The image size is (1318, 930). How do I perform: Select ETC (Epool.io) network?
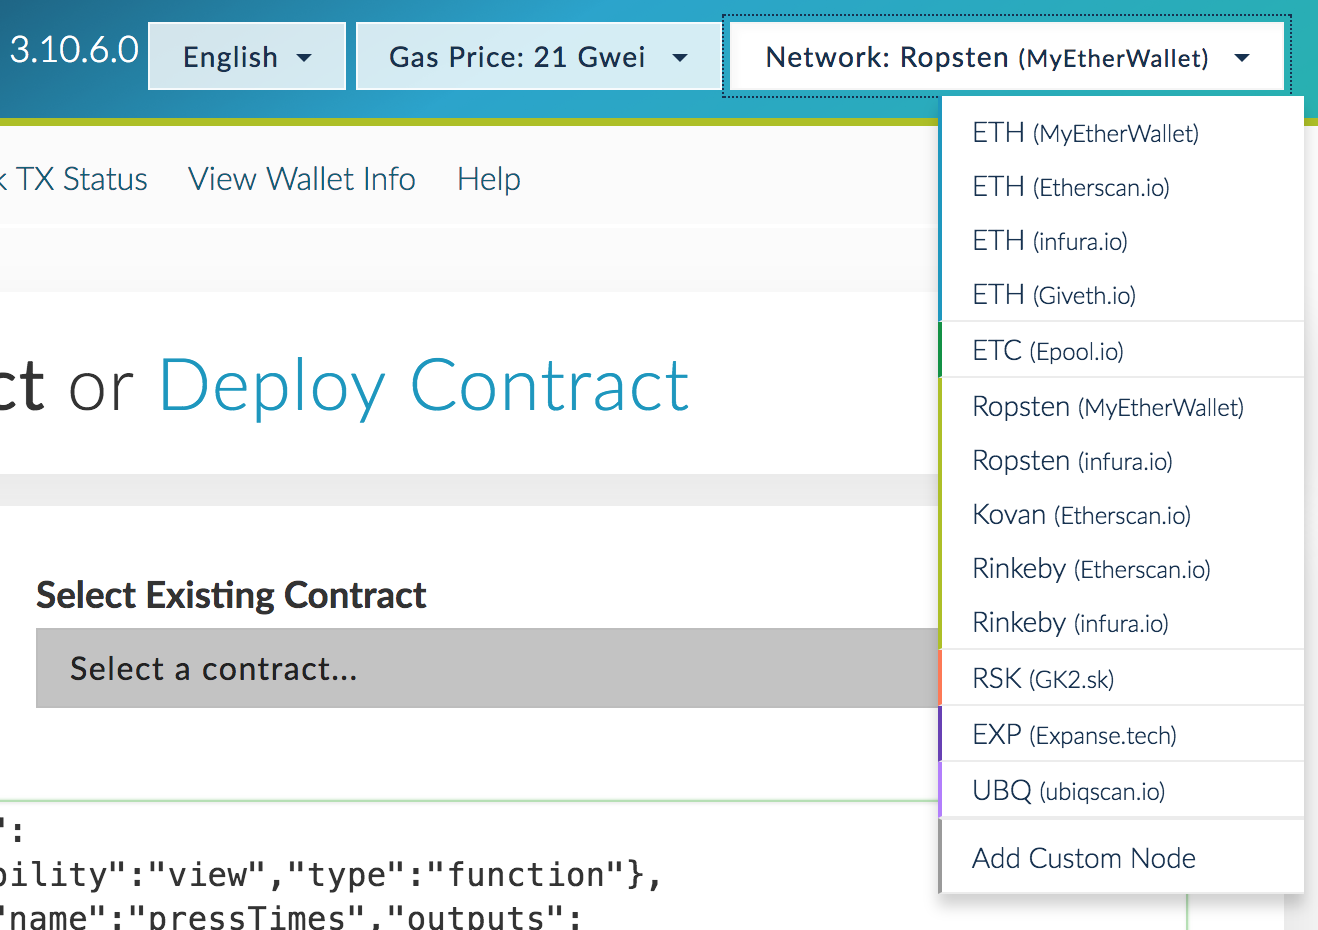[1123, 351]
